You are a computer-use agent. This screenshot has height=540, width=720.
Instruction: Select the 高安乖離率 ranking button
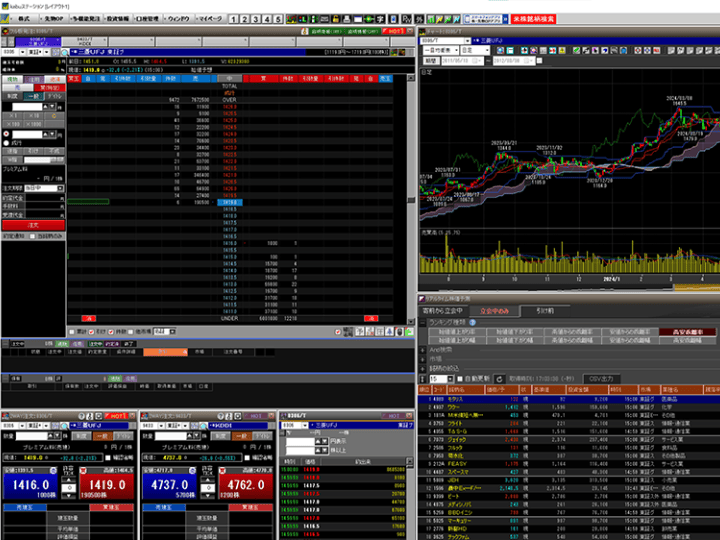(687, 332)
